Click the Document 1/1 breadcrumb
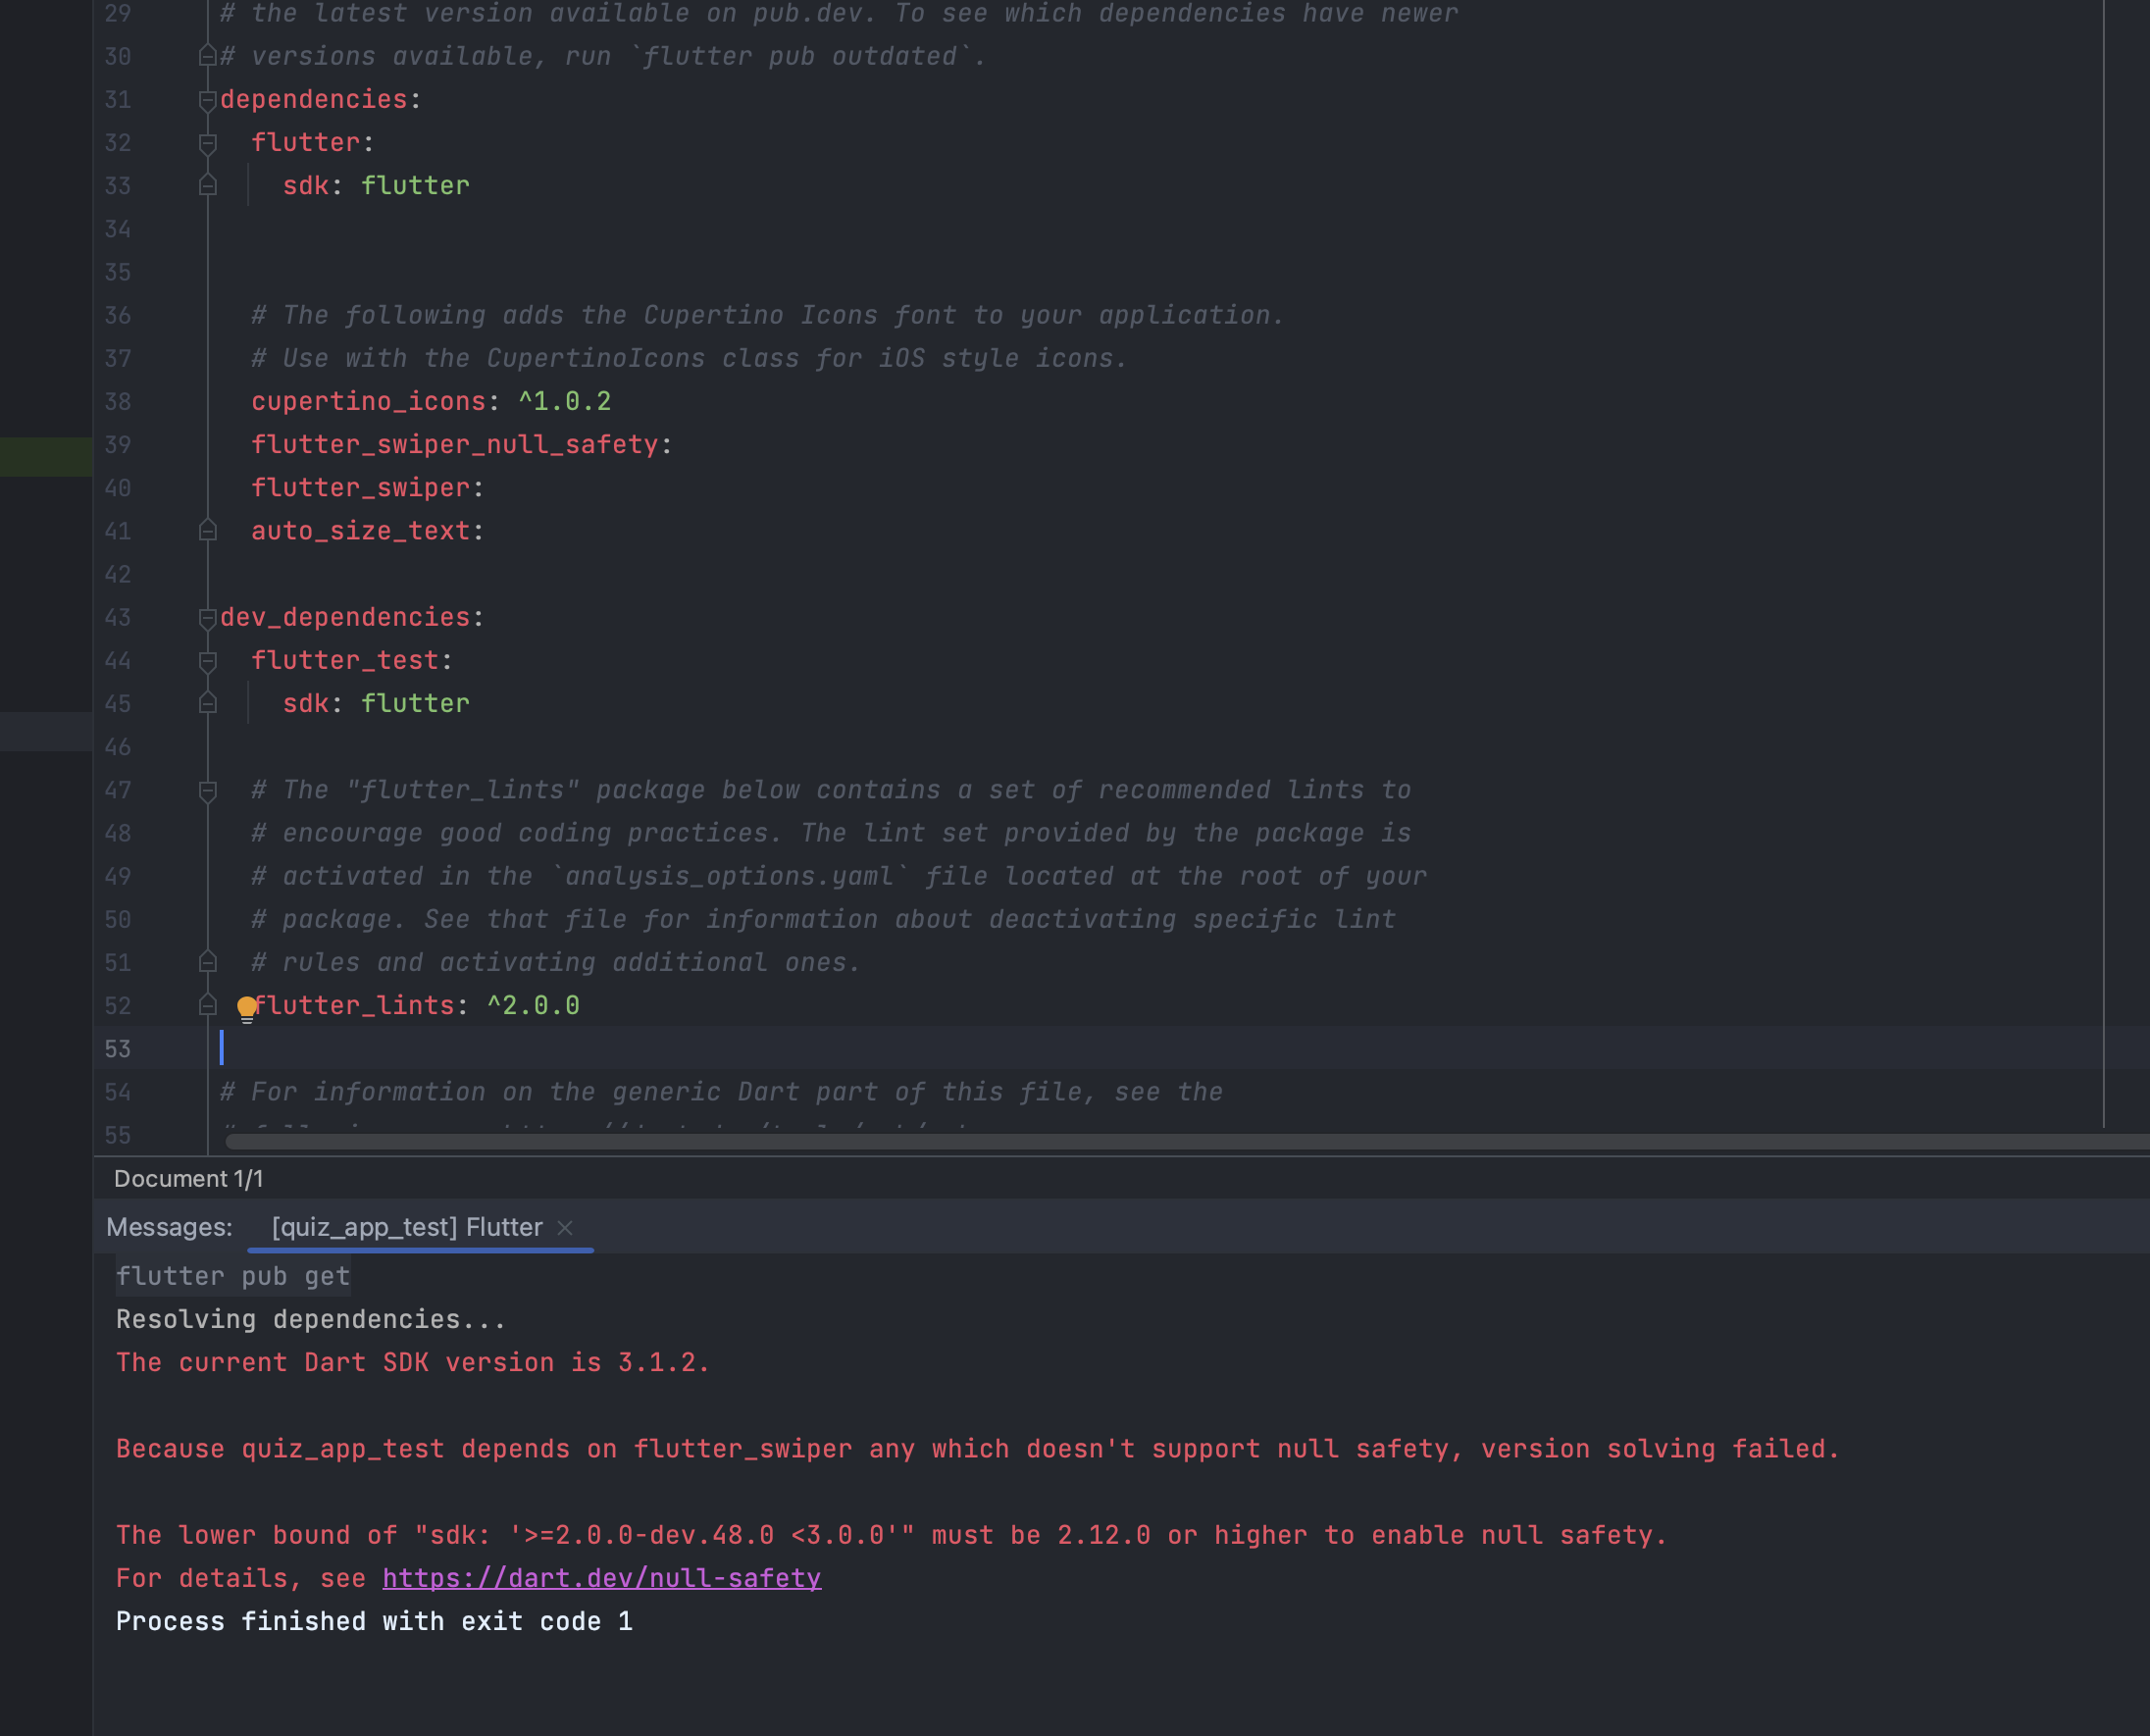Viewport: 2150px width, 1736px height. pos(188,1179)
